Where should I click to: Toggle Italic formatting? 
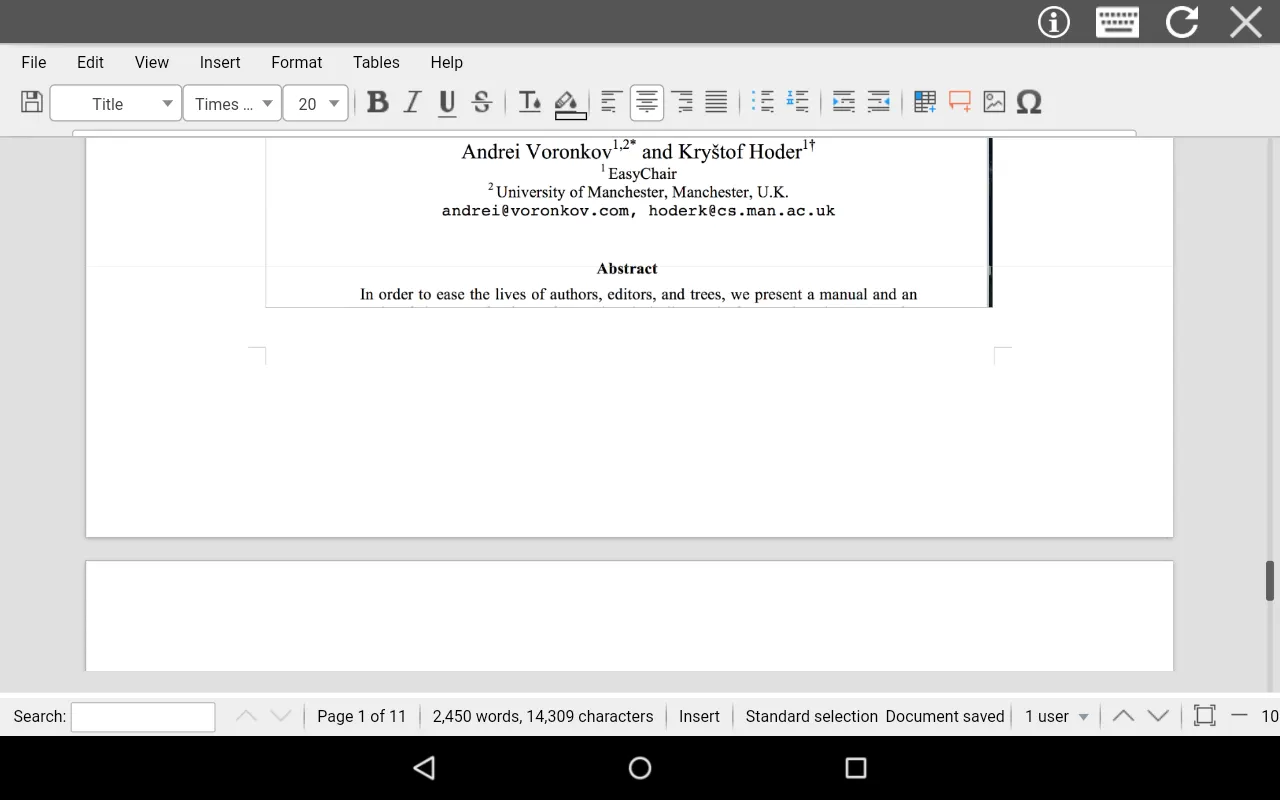[412, 102]
